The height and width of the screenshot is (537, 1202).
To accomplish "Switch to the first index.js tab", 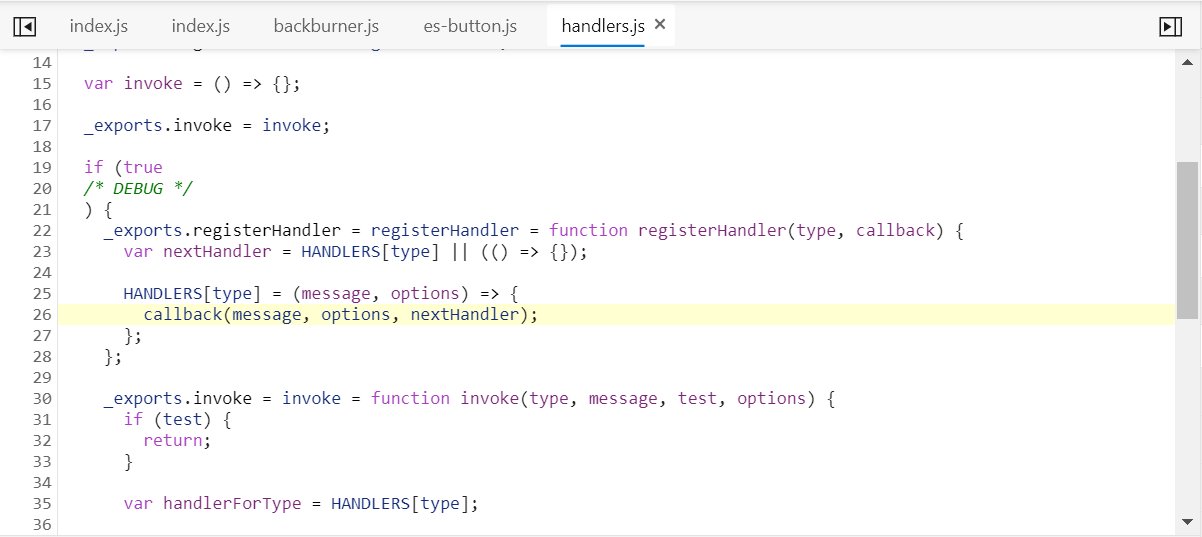I will point(99,26).
